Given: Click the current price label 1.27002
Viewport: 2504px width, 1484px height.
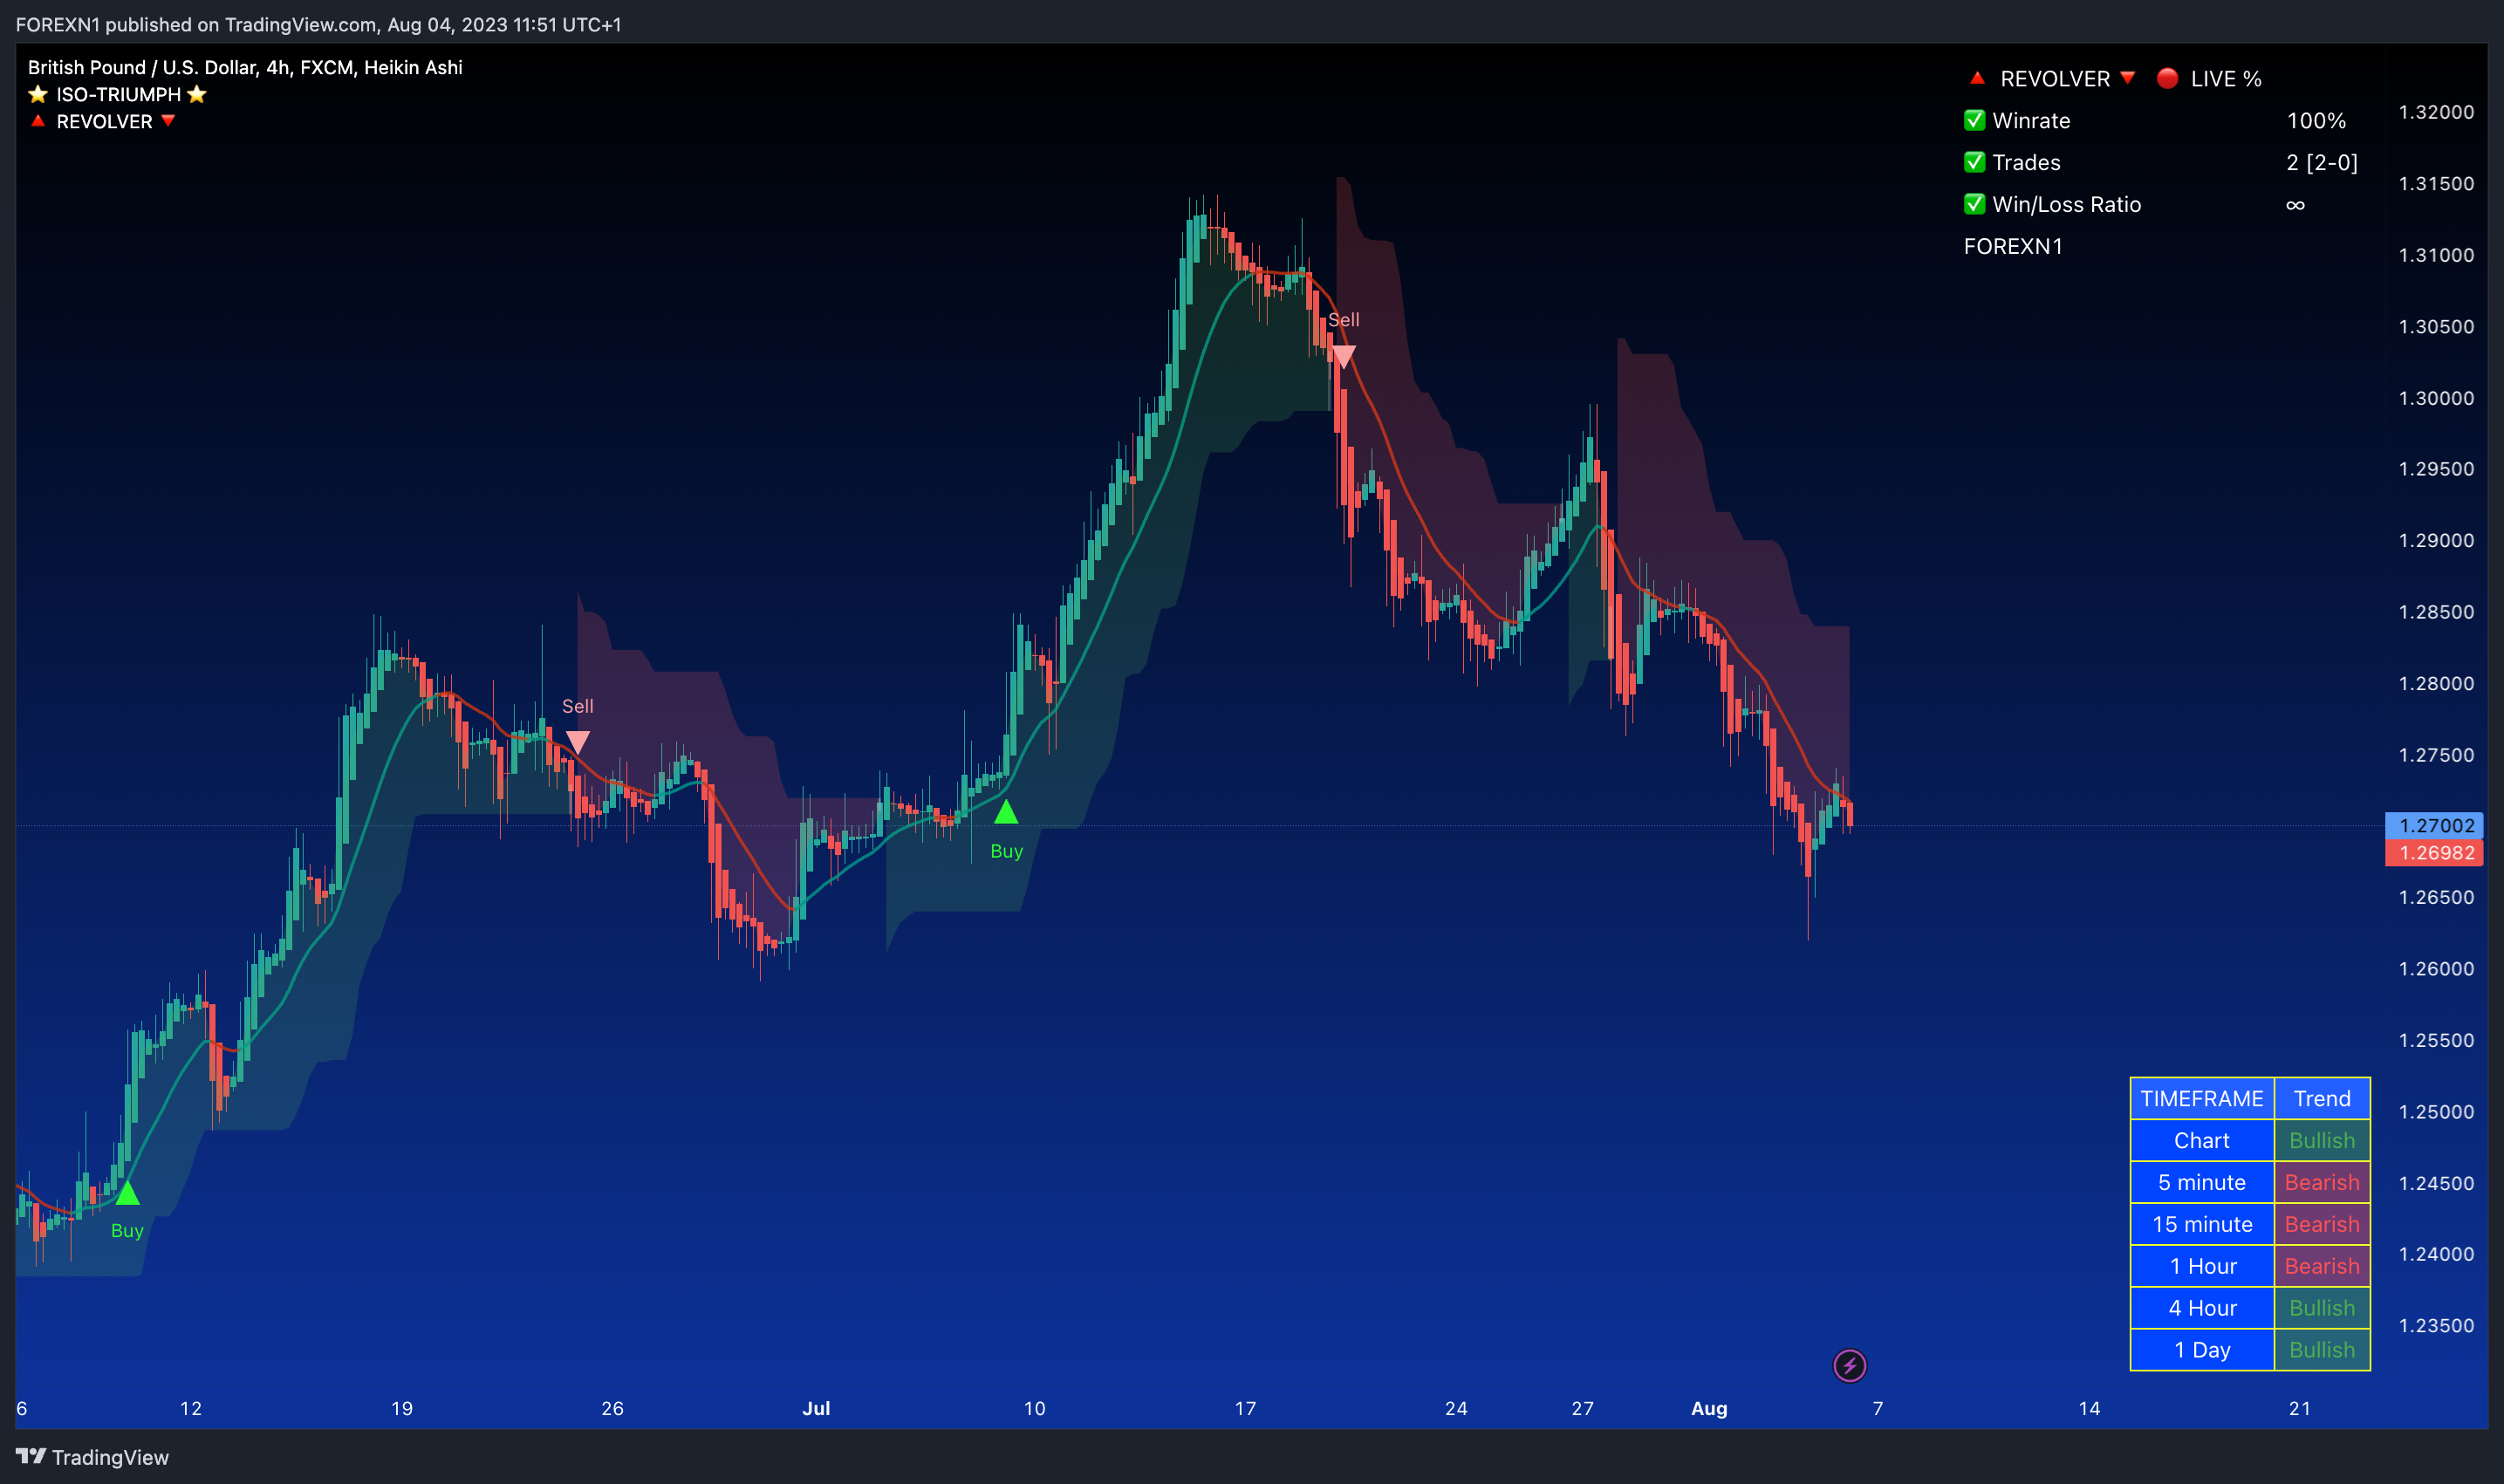Looking at the screenshot, I should coord(2436,825).
